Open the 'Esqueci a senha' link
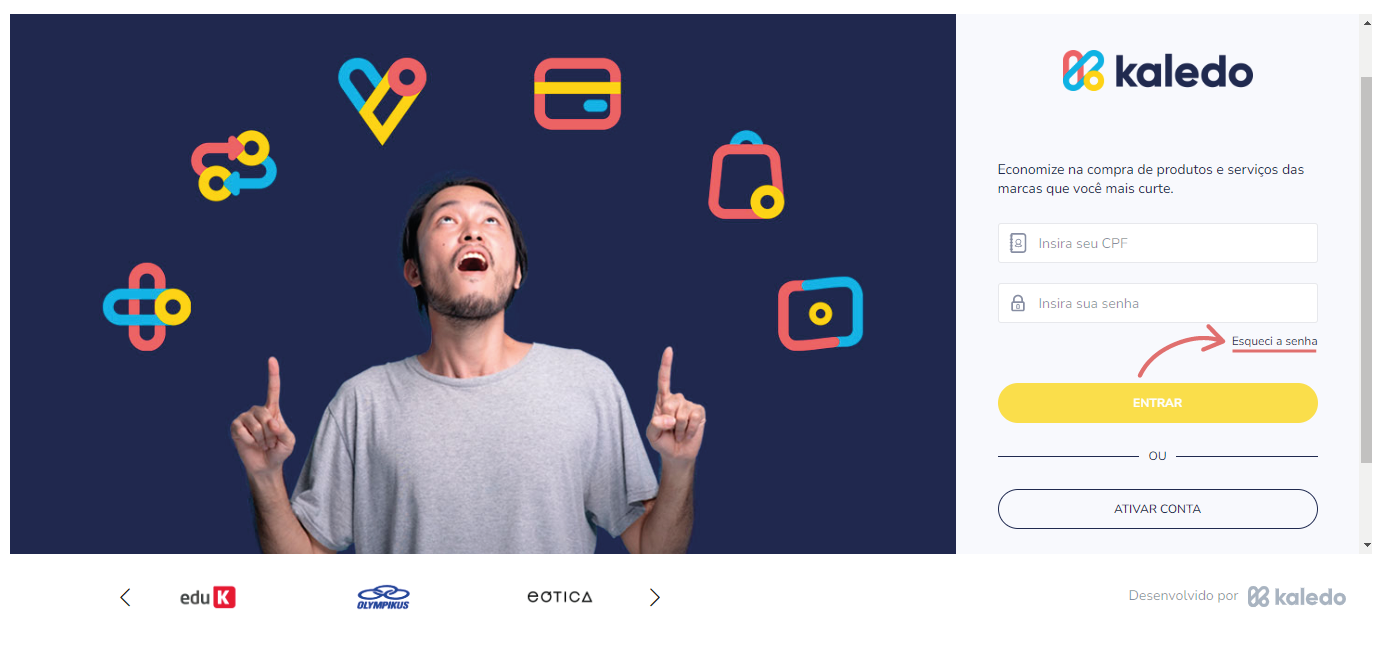The image size is (1387, 650). click(1275, 342)
